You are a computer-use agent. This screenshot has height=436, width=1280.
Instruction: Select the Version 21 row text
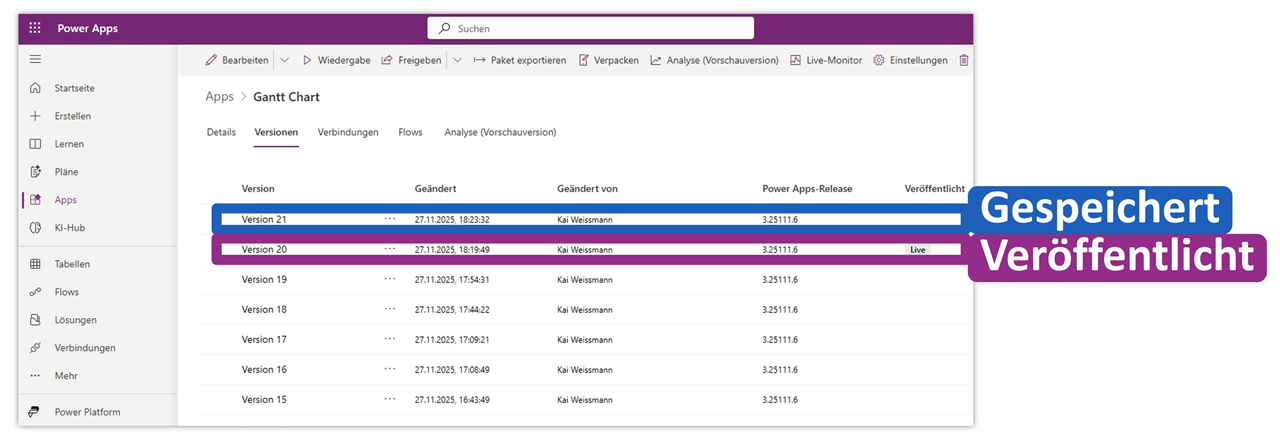[264, 219]
